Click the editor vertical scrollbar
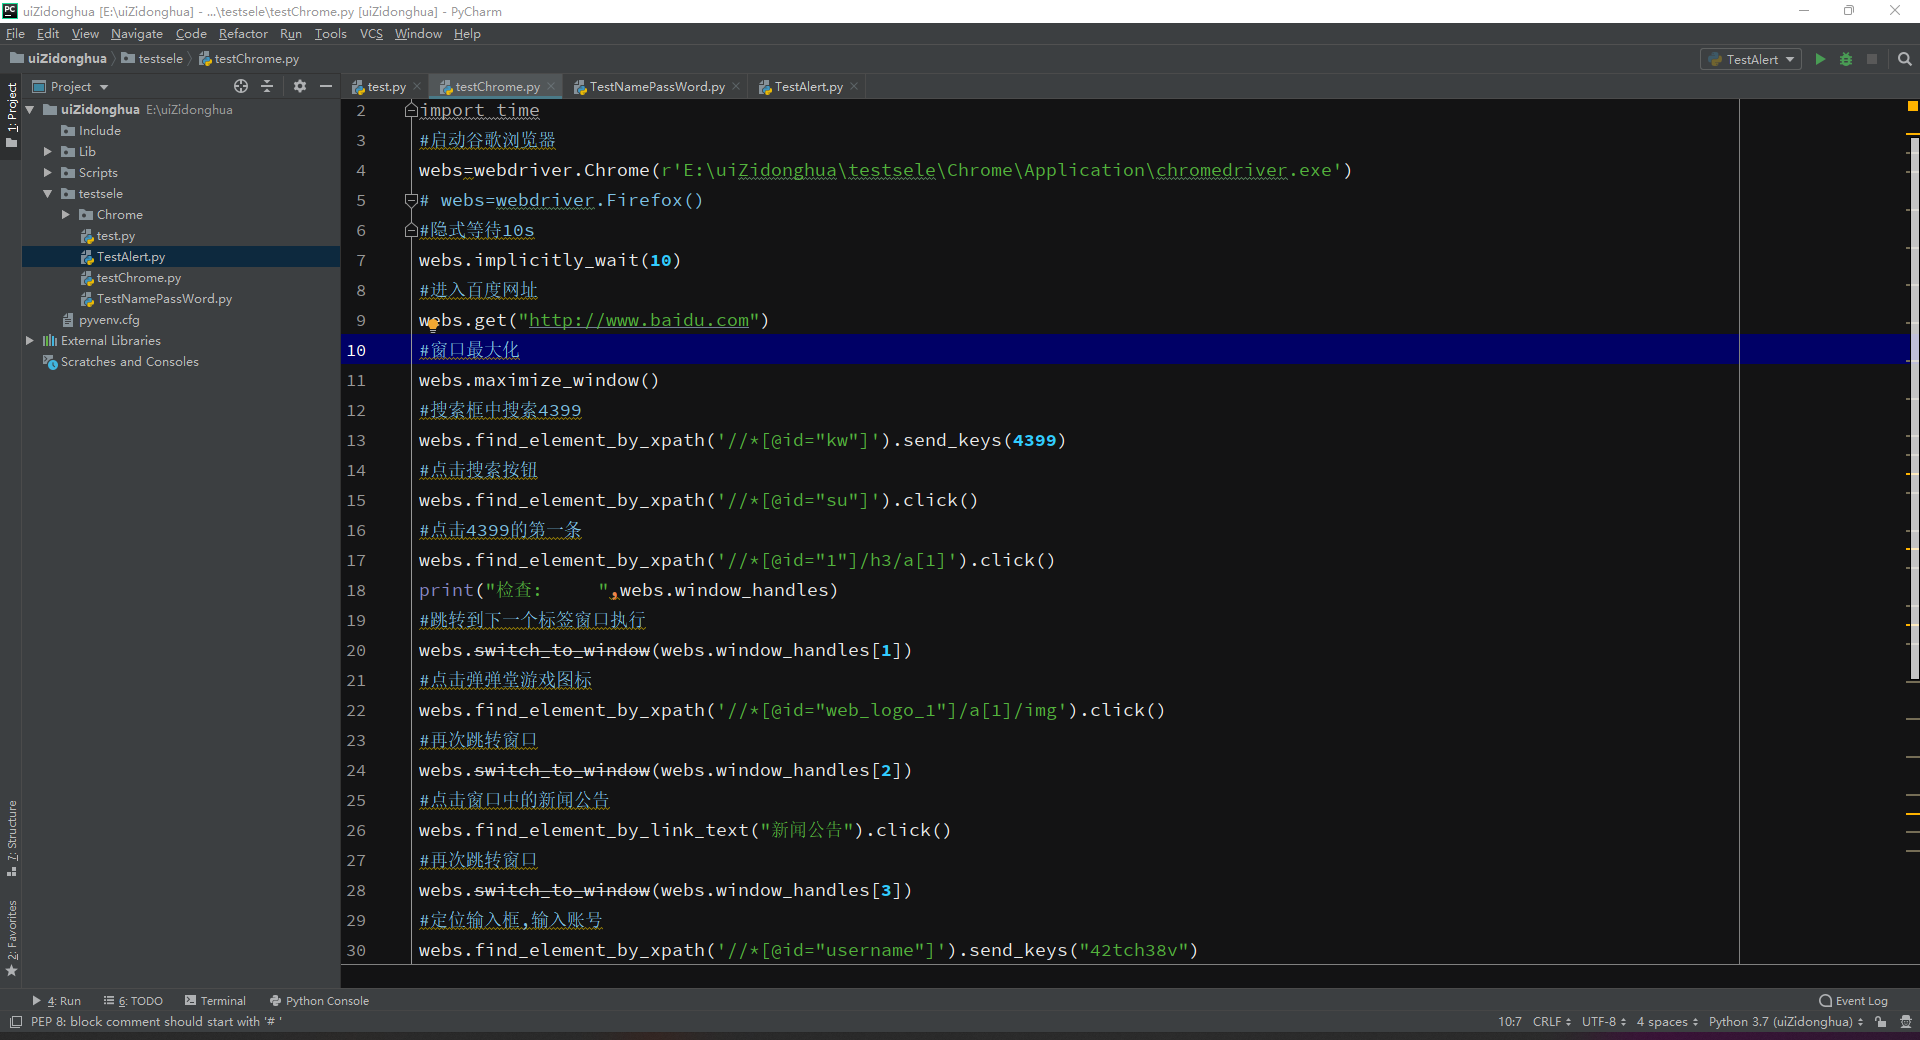The image size is (1920, 1040). [x=1914, y=408]
